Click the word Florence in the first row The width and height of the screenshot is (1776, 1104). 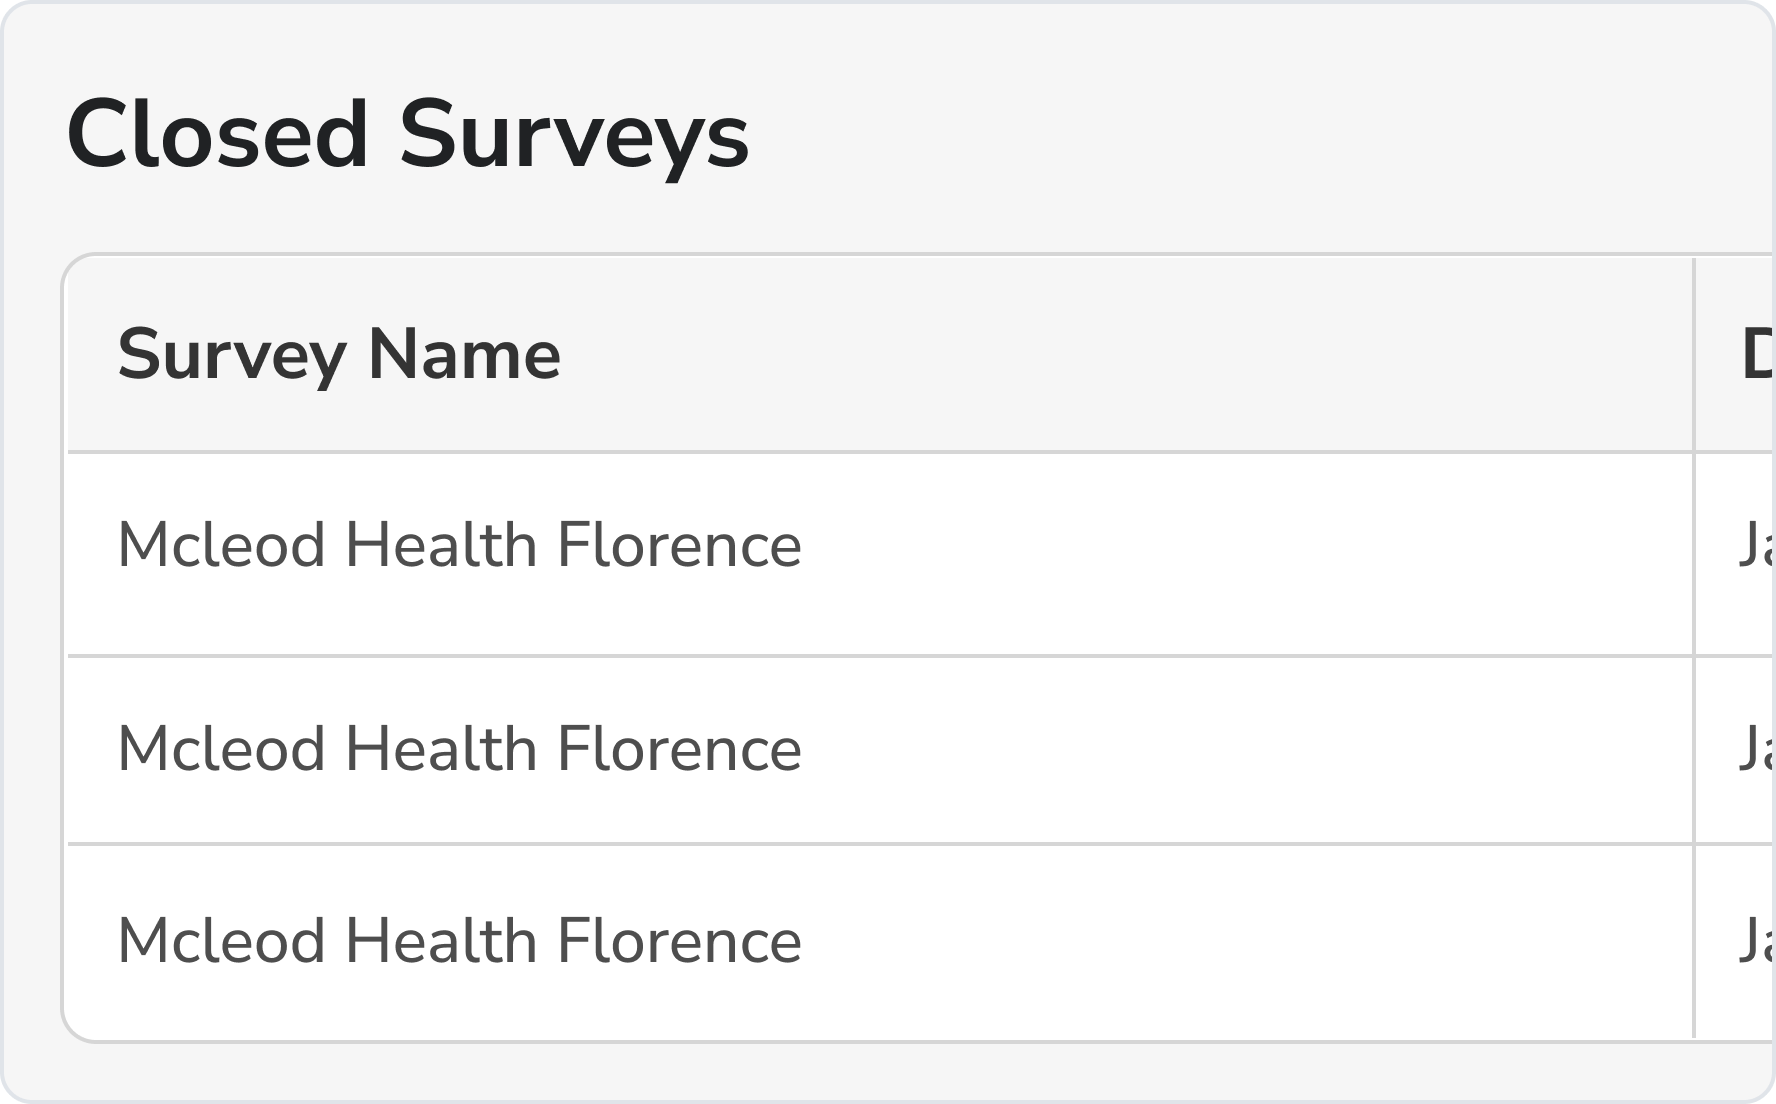pyautogui.click(x=679, y=545)
